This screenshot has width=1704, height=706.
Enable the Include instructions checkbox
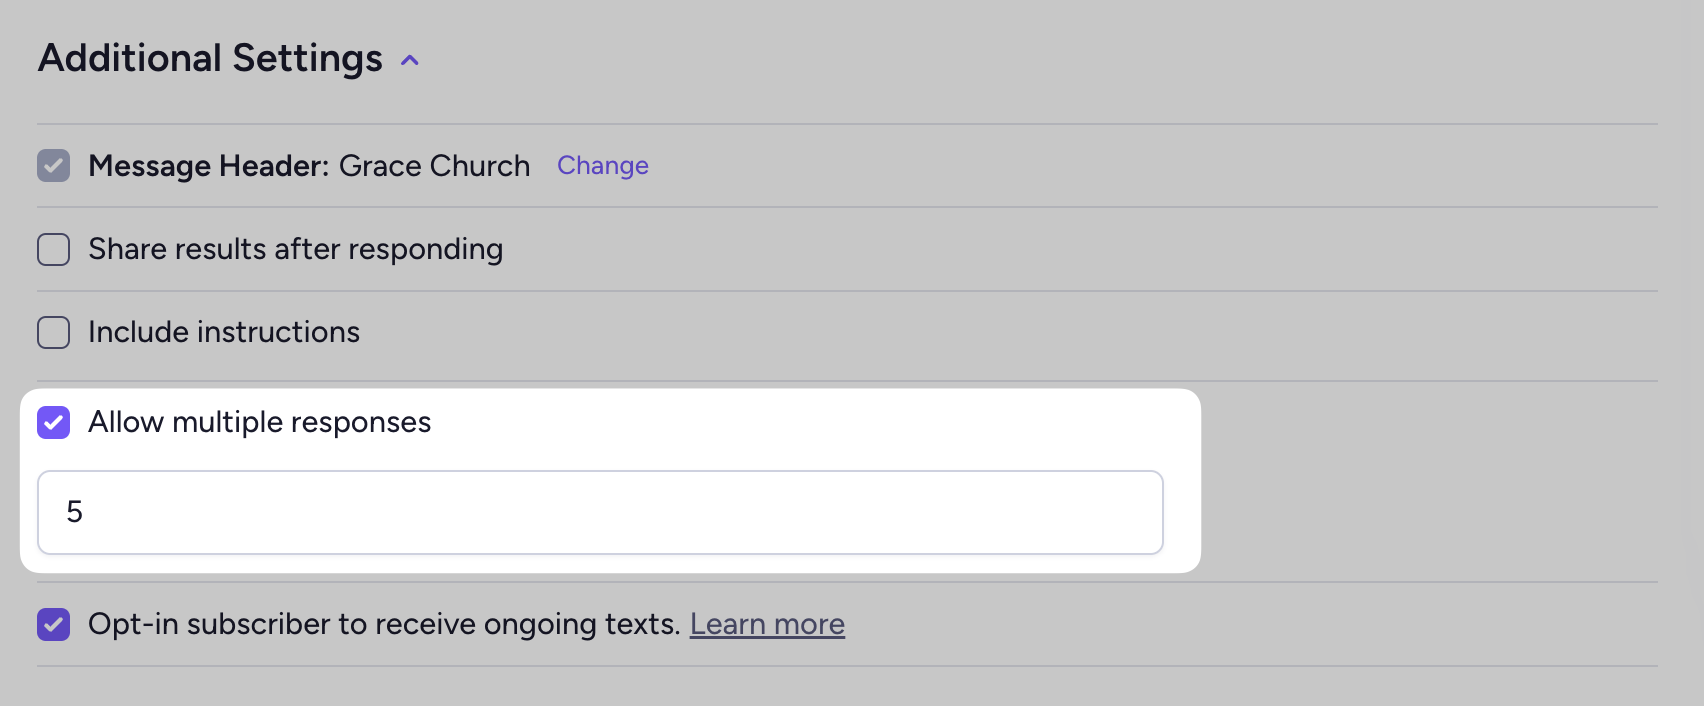click(x=54, y=332)
